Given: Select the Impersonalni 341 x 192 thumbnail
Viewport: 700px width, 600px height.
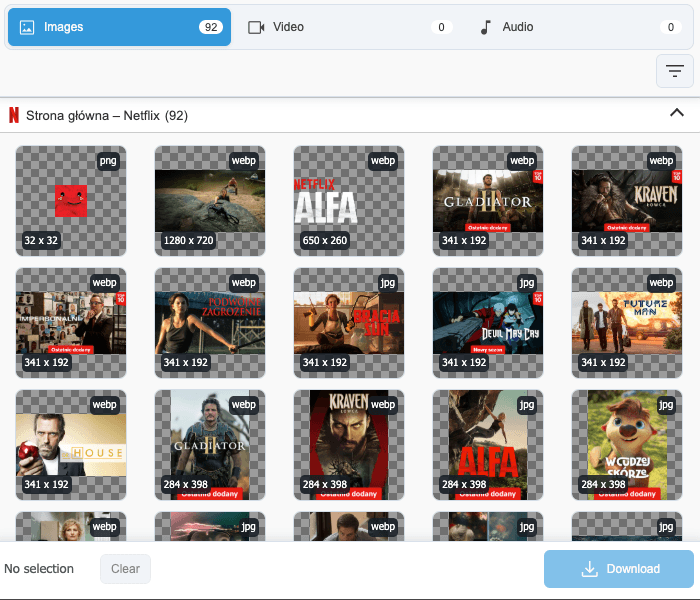Looking at the screenshot, I should coord(71,323).
